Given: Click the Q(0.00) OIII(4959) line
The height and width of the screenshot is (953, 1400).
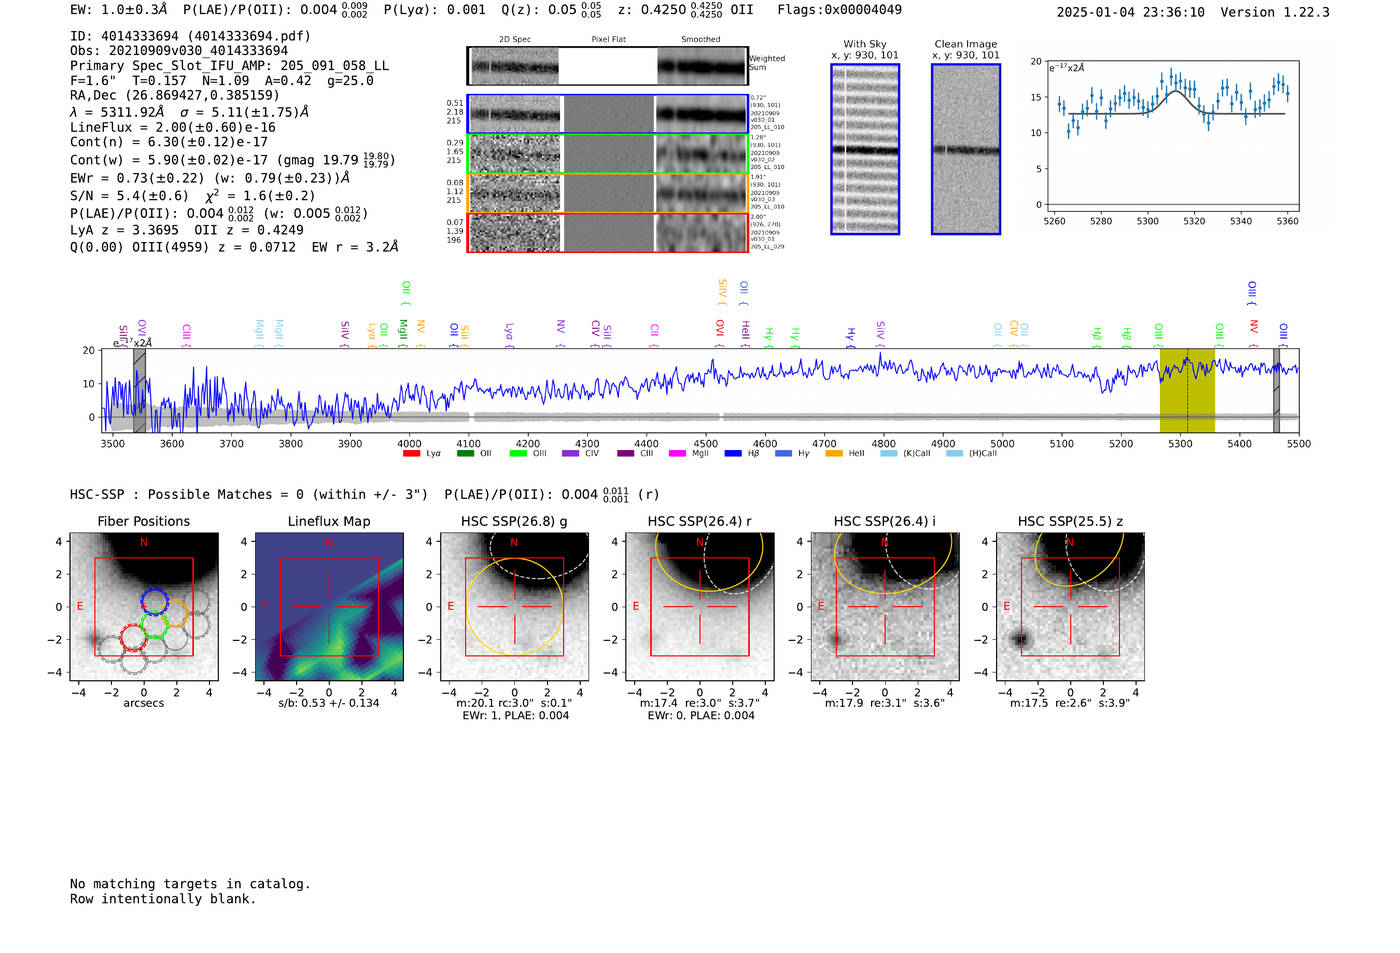Looking at the screenshot, I should pyautogui.click(x=234, y=246).
